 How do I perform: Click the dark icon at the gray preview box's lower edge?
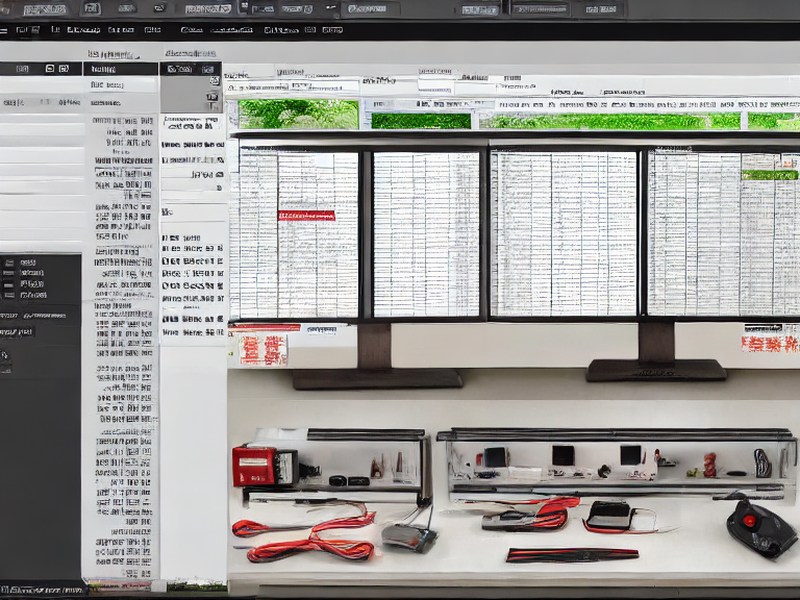pos(212,97)
